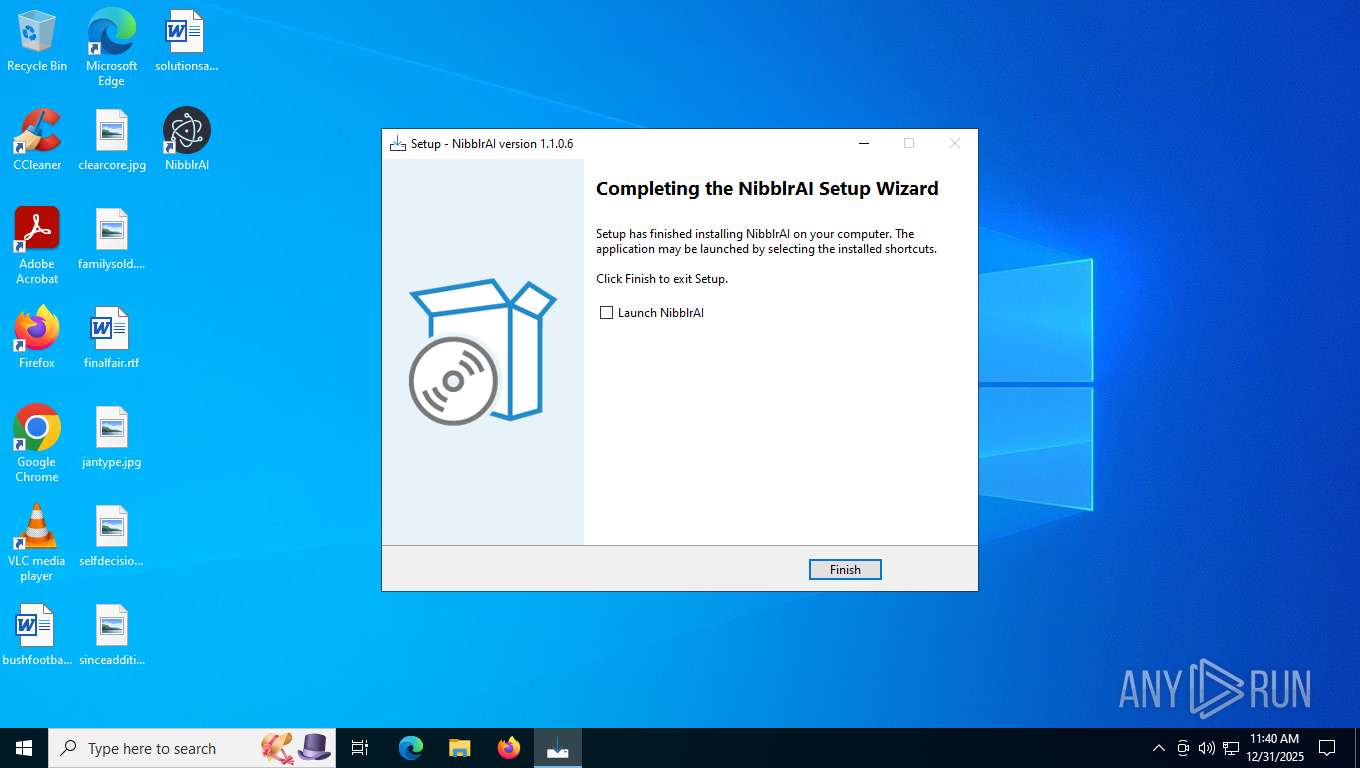Minimize the NibblrAI Setup window
1360x768 pixels.
coord(863,143)
